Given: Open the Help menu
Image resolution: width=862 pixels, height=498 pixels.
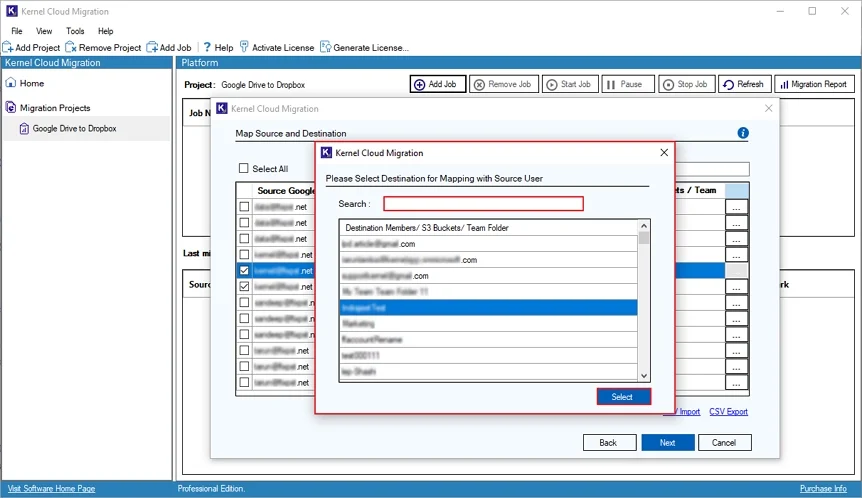Looking at the screenshot, I should 106,31.
